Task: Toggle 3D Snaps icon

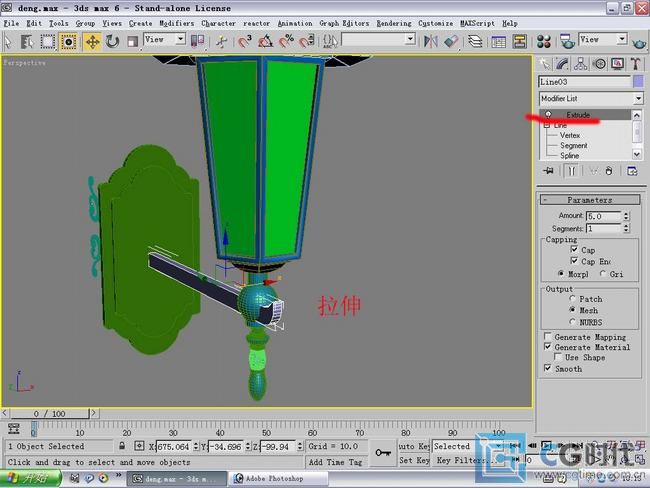Action: [245, 41]
